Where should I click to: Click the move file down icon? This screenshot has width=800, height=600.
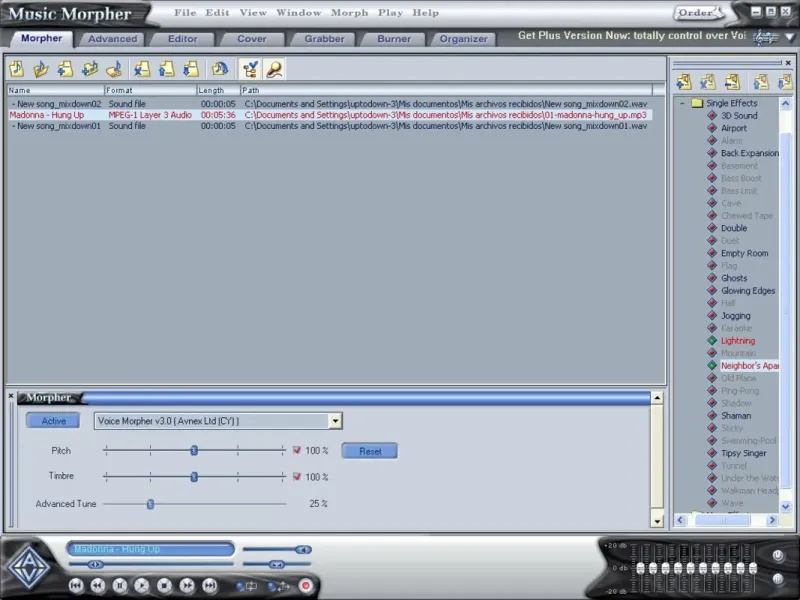pos(191,69)
